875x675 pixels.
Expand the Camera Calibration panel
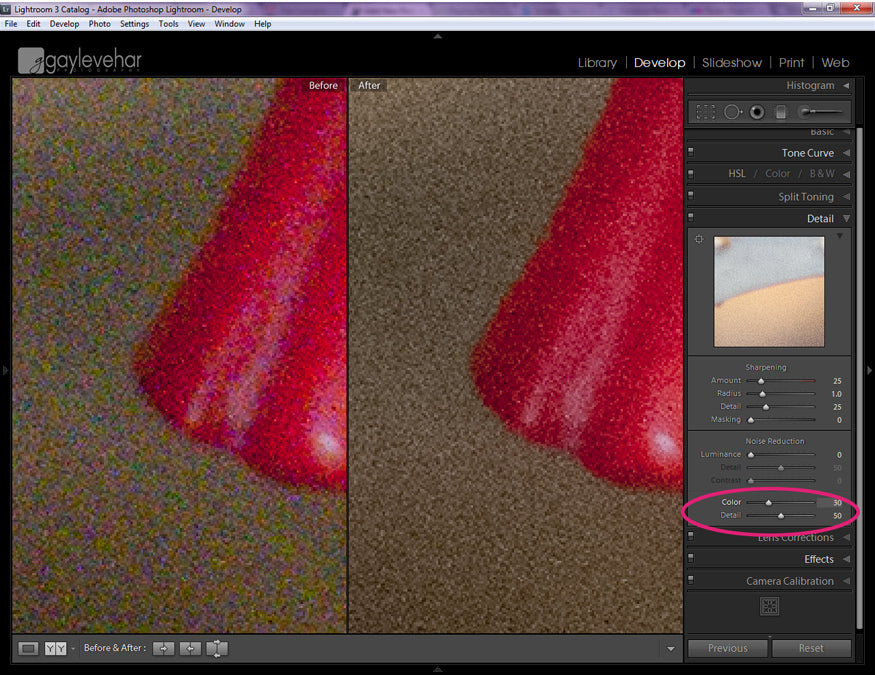click(x=846, y=581)
